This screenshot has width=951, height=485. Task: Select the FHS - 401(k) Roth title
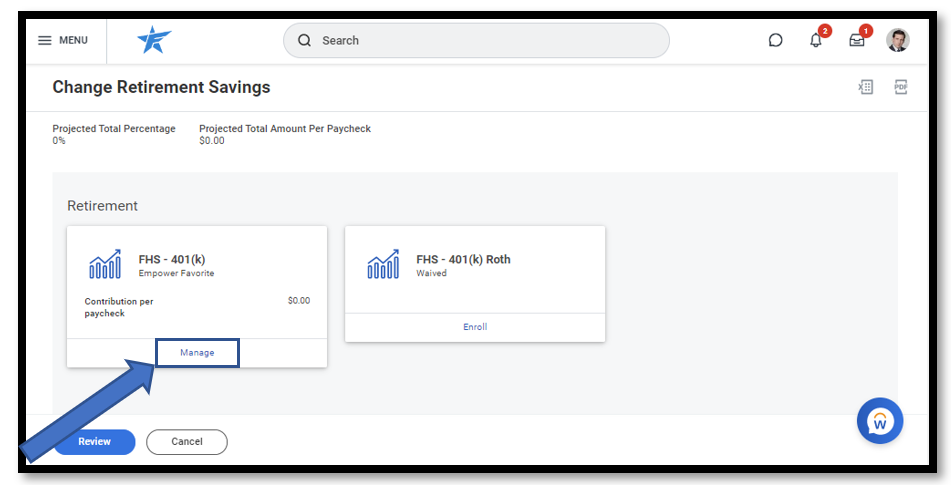(x=463, y=259)
